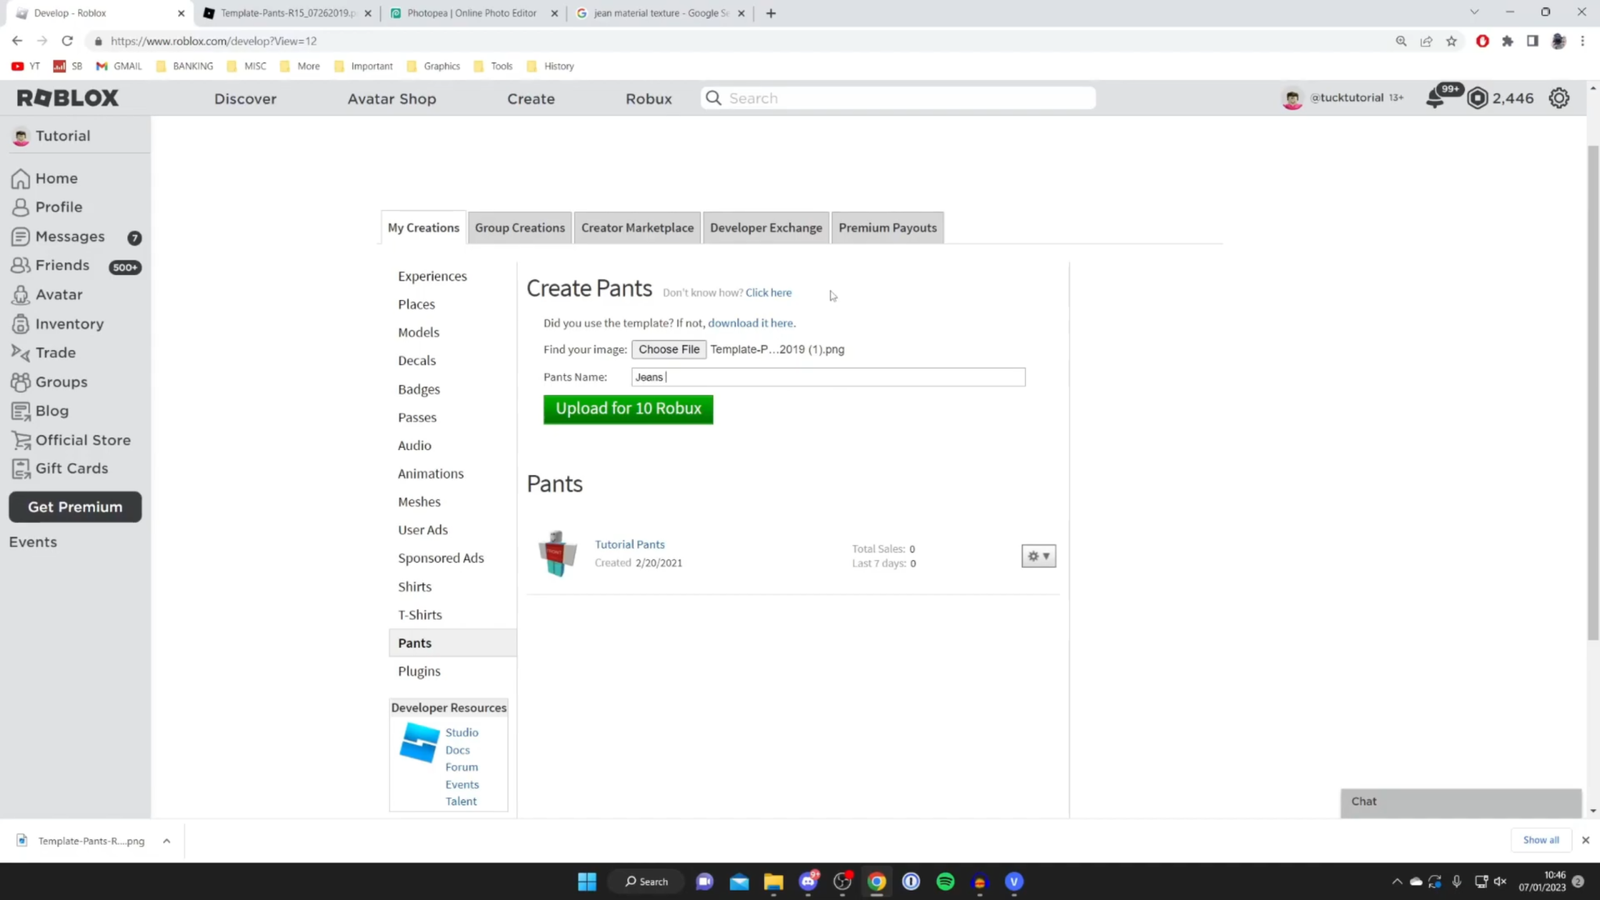The width and height of the screenshot is (1600, 900).
Task: Click the download it here link
Action: tap(750, 323)
